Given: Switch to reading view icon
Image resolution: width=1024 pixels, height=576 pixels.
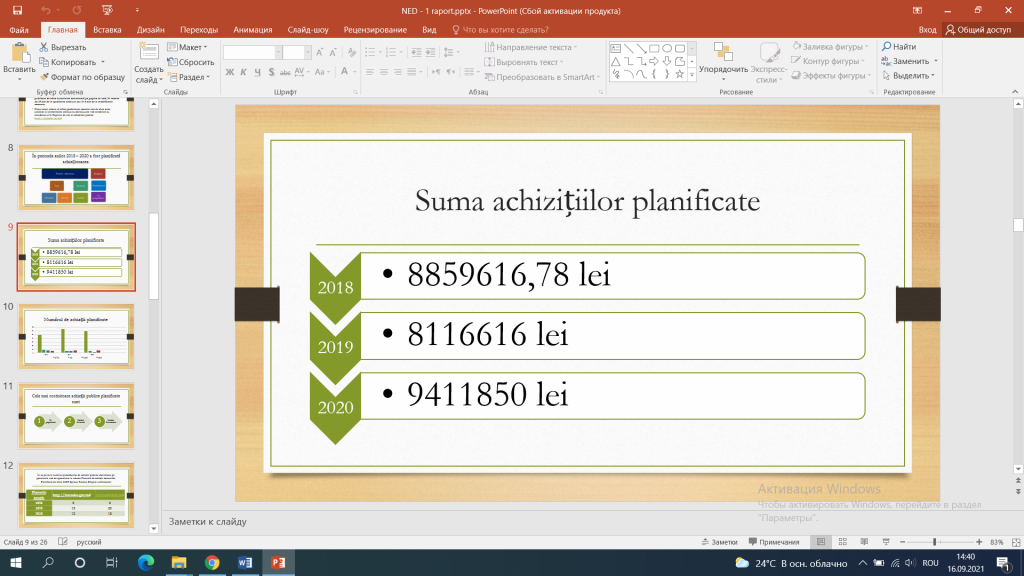Looking at the screenshot, I should pos(864,542).
